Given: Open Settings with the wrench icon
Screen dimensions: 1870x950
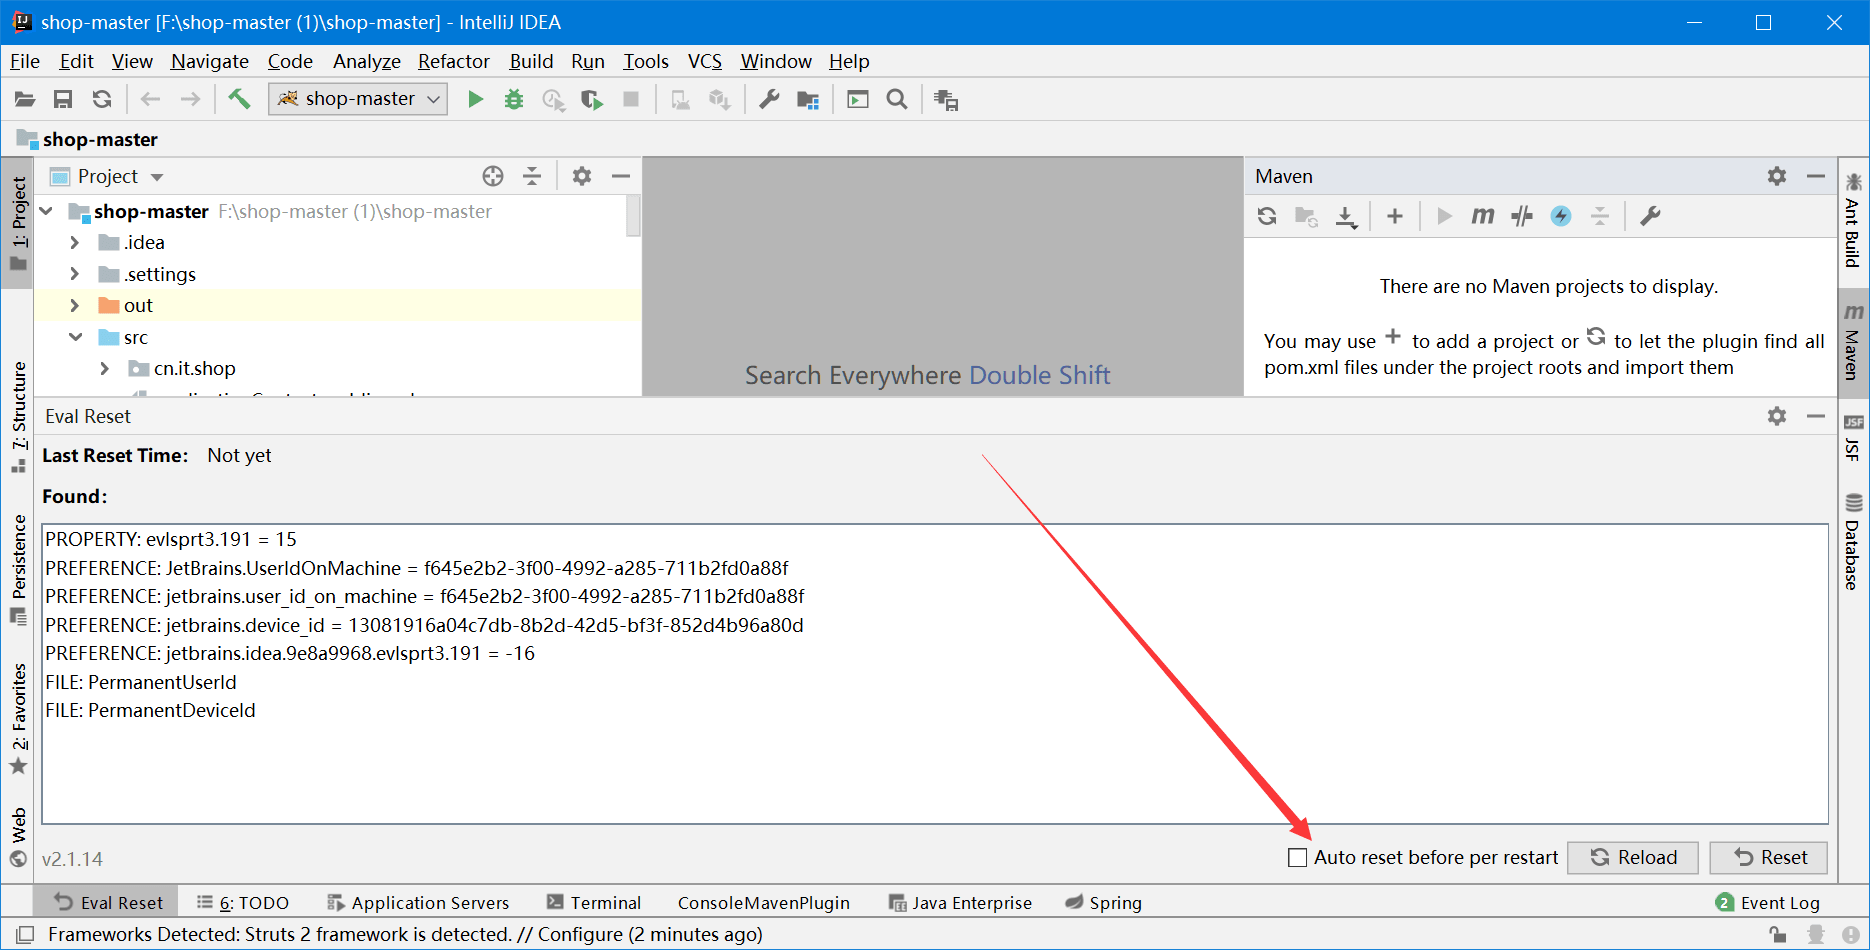Looking at the screenshot, I should tap(769, 99).
